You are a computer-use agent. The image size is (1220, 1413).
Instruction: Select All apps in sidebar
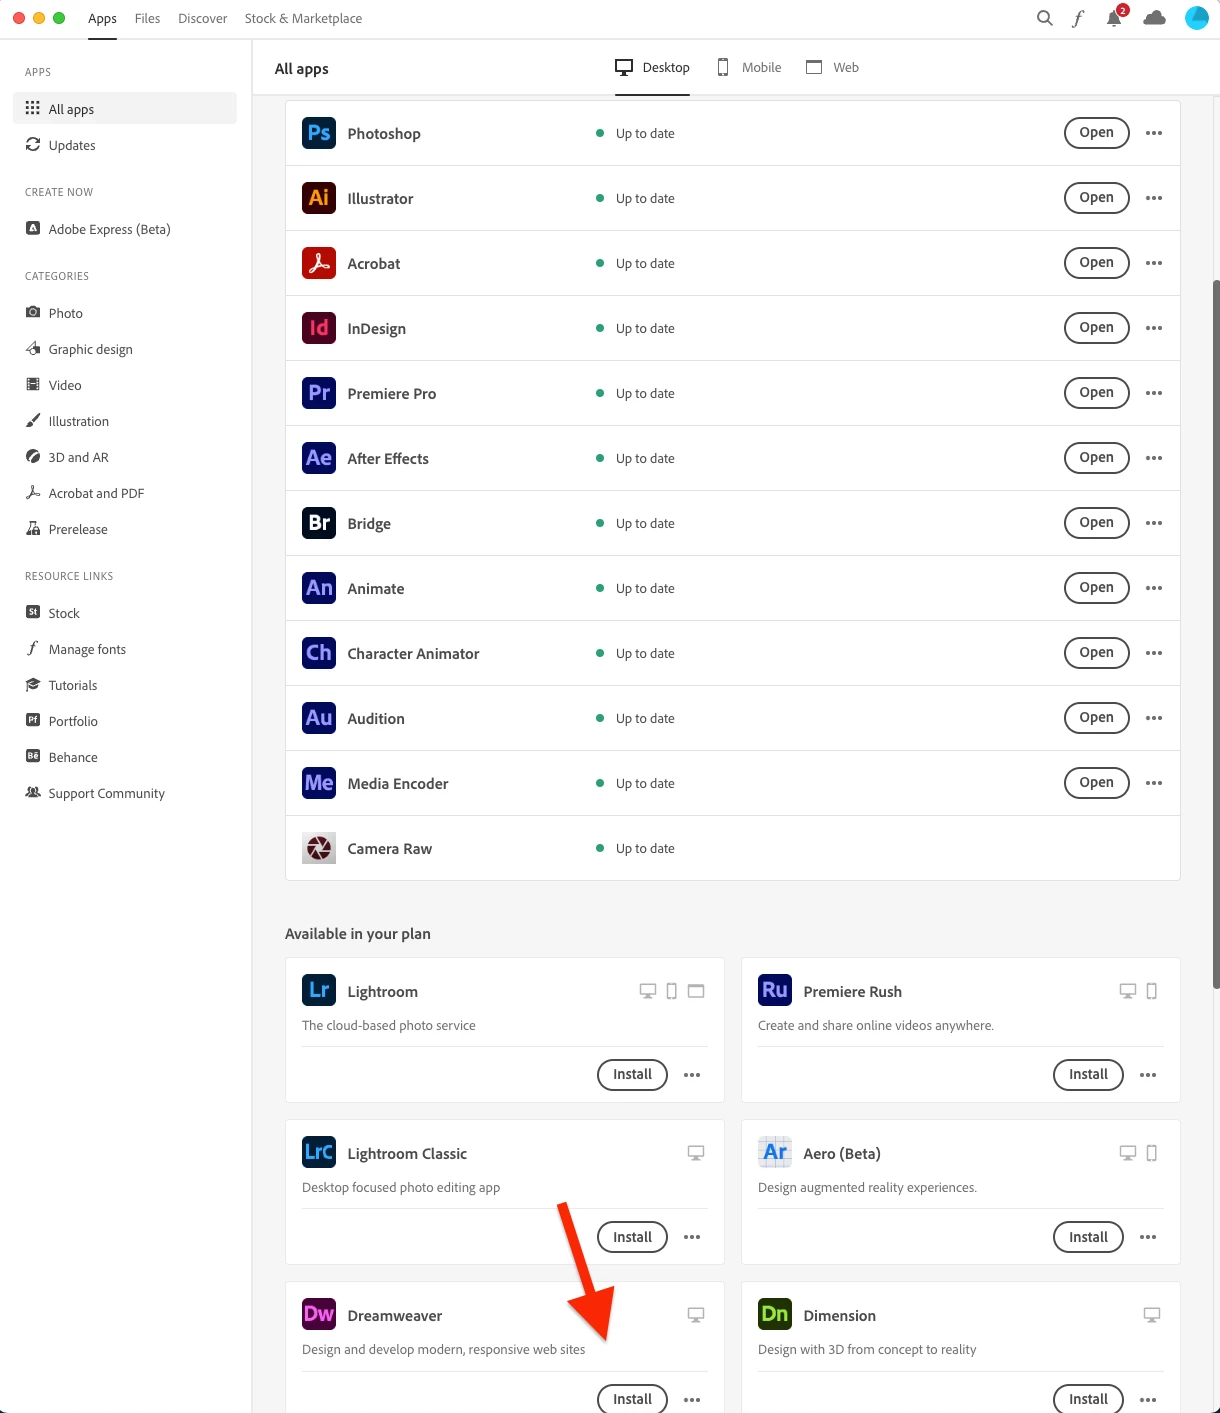tap(125, 109)
